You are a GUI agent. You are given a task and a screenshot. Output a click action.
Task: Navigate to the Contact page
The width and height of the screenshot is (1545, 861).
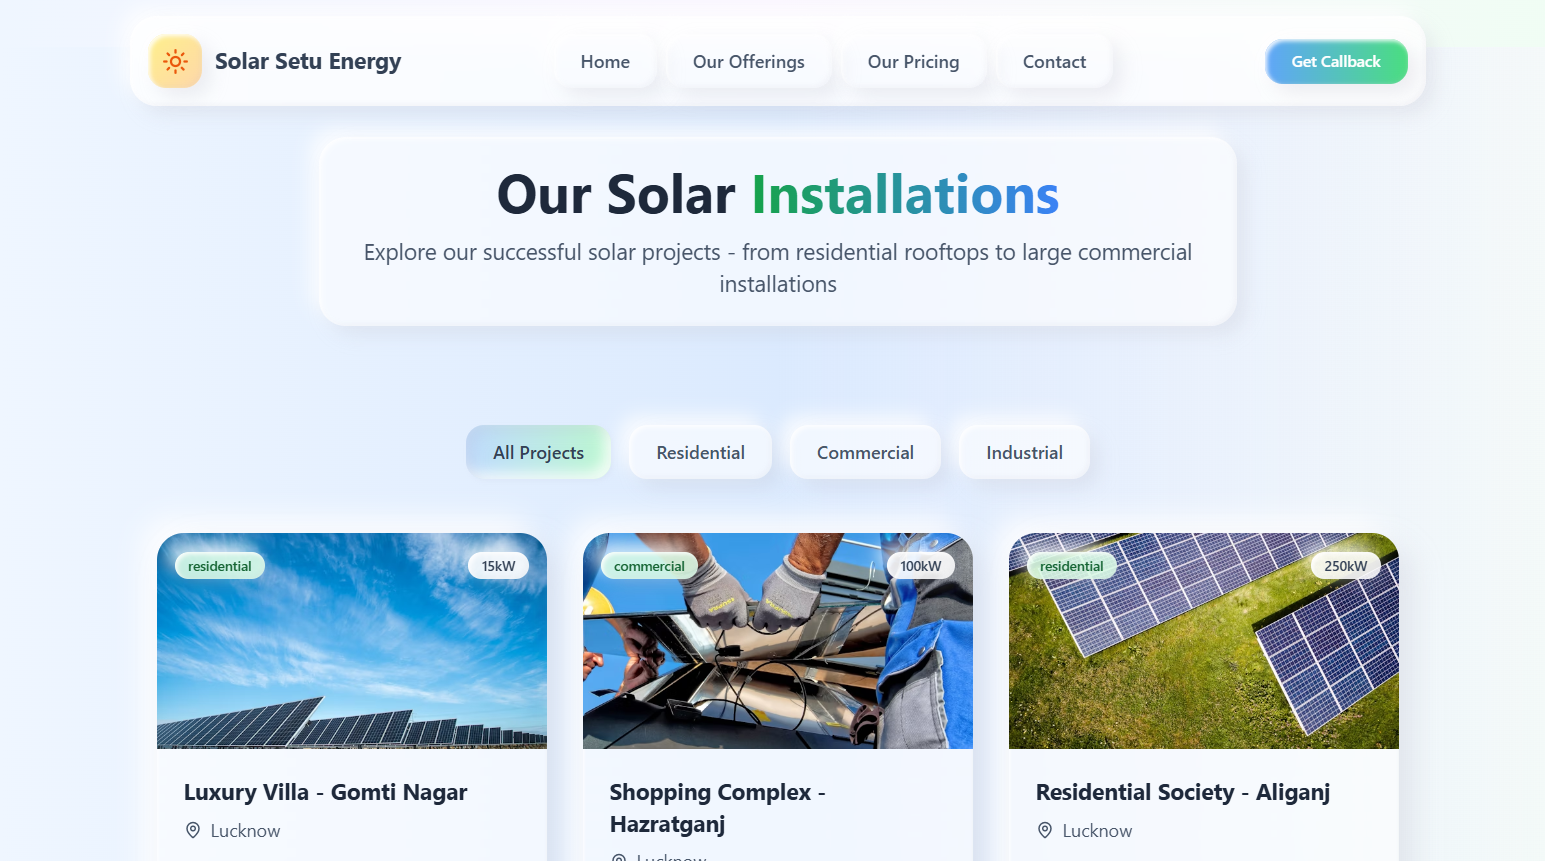pos(1054,62)
